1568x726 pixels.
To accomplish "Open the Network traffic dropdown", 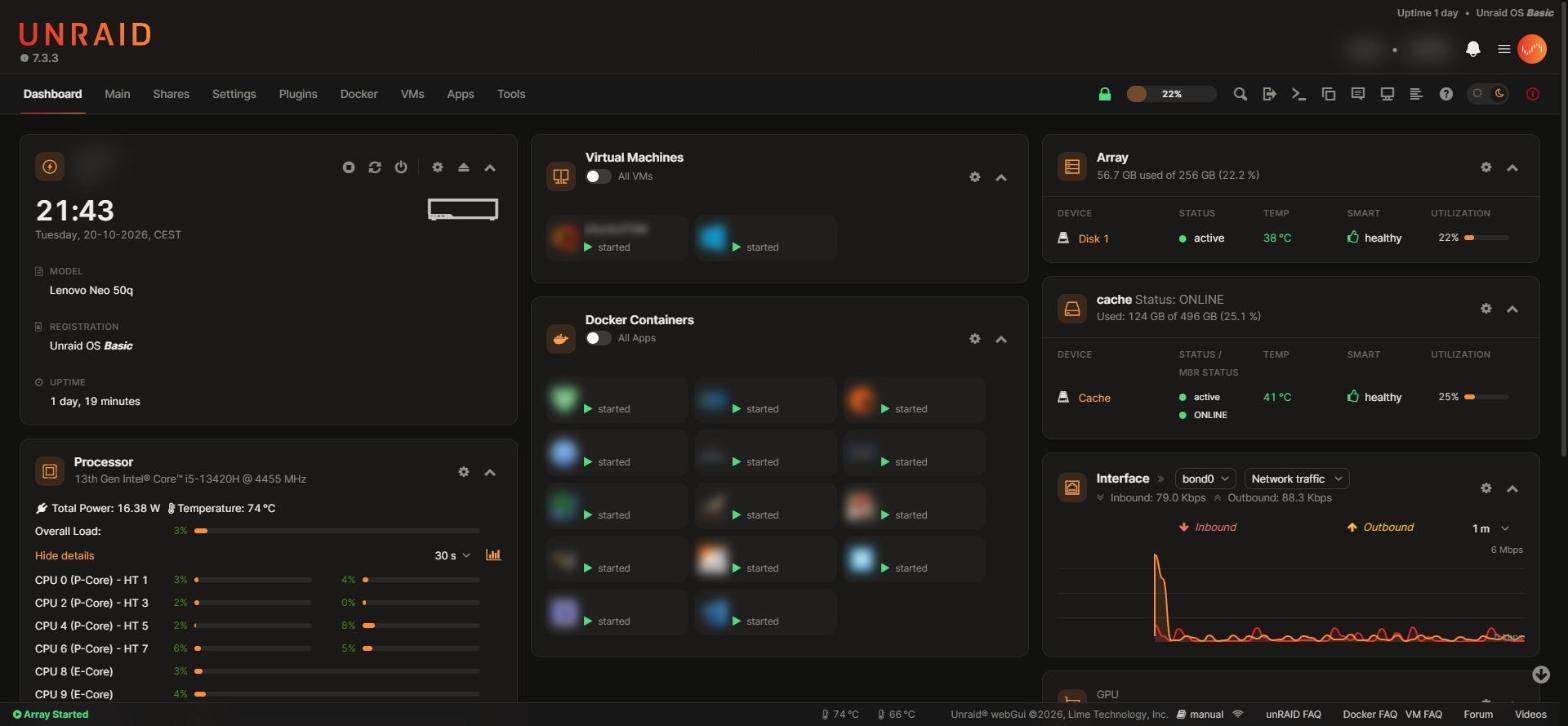I will coord(1297,479).
